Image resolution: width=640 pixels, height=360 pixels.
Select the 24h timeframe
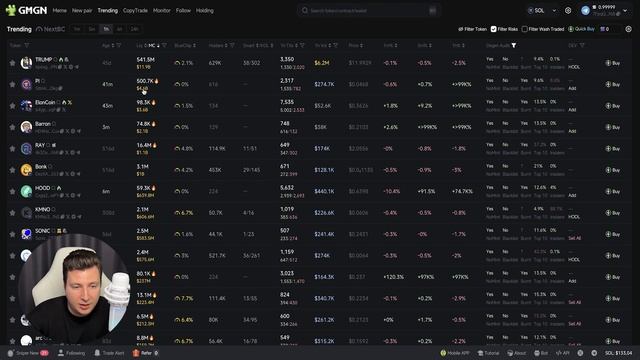134,29
